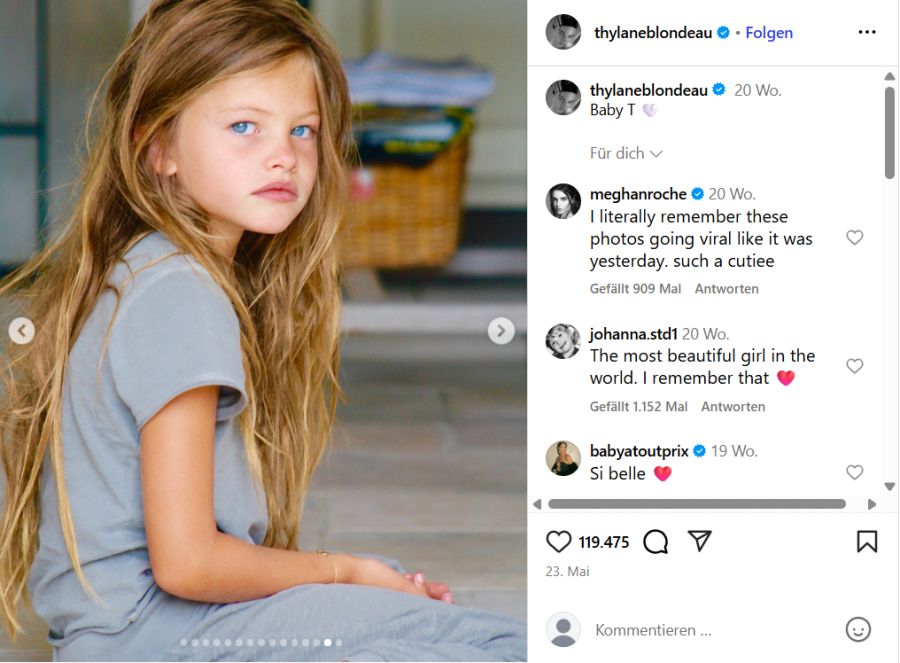Open babyatoutprix profile from username

(x=639, y=451)
